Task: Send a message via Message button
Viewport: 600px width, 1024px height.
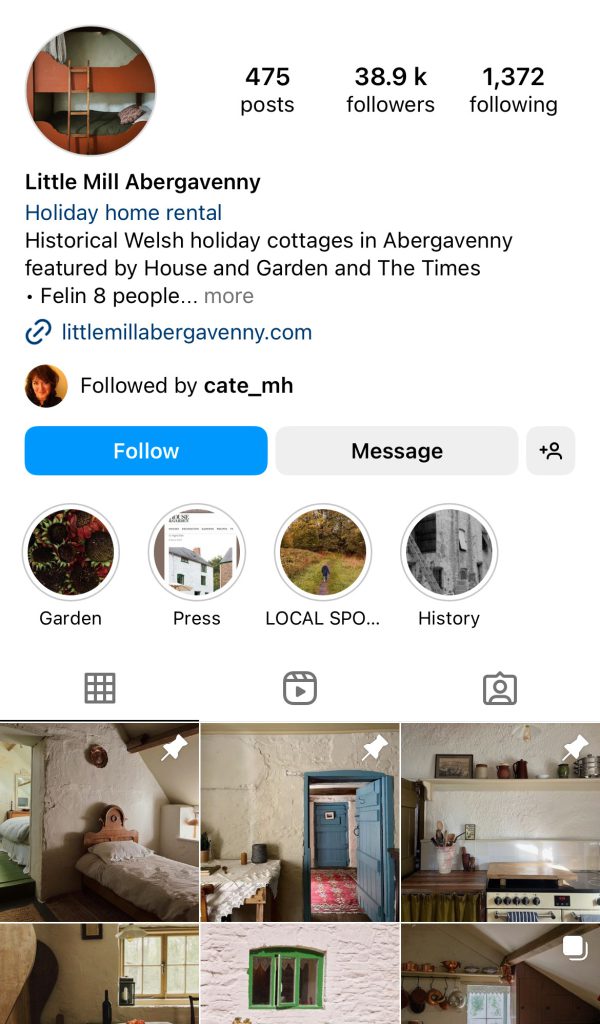Action: coord(397,451)
